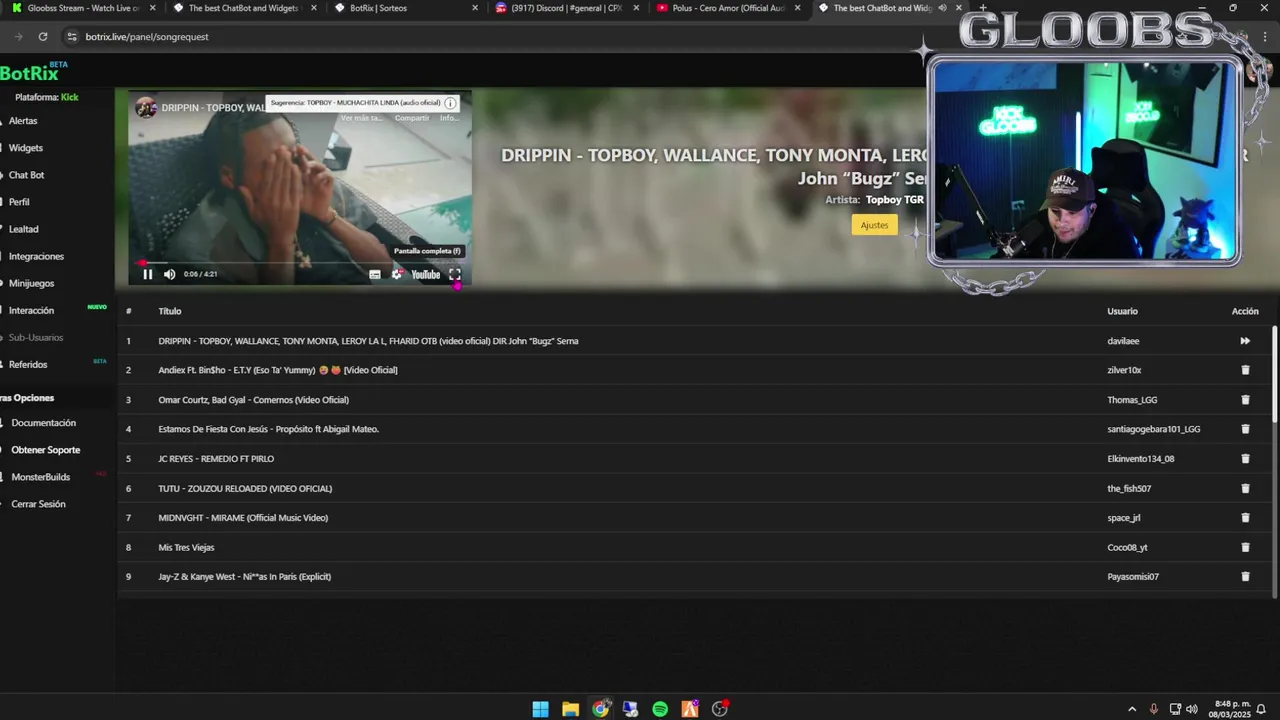The width and height of the screenshot is (1280, 720).
Task: Open volume control in system tray
Action: (1191, 709)
